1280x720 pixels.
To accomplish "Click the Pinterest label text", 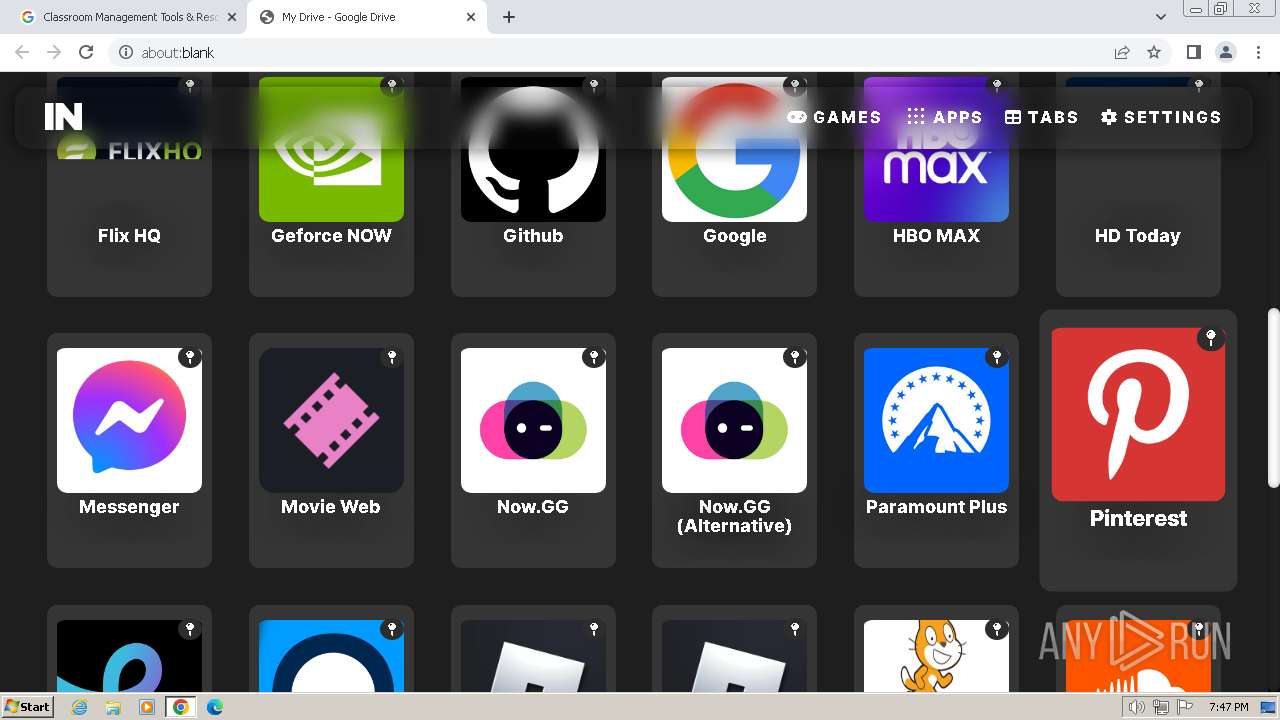I will [1138, 518].
